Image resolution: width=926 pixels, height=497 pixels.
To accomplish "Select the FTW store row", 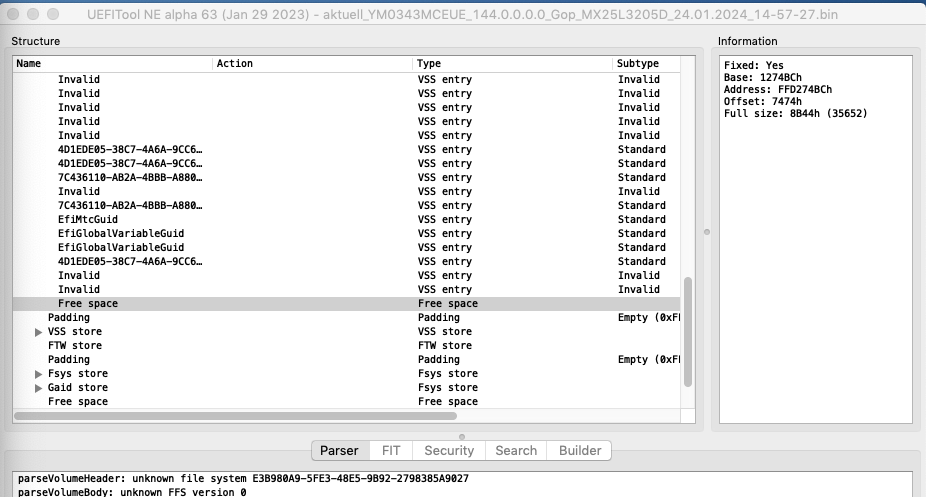I will tap(347, 346).
